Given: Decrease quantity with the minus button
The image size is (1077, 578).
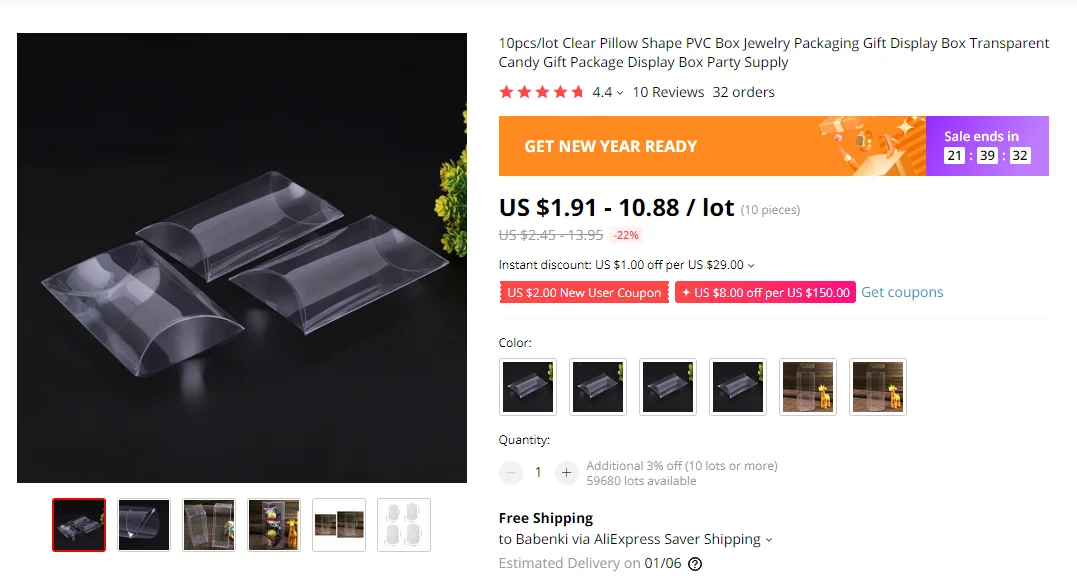Looking at the screenshot, I should pos(510,472).
